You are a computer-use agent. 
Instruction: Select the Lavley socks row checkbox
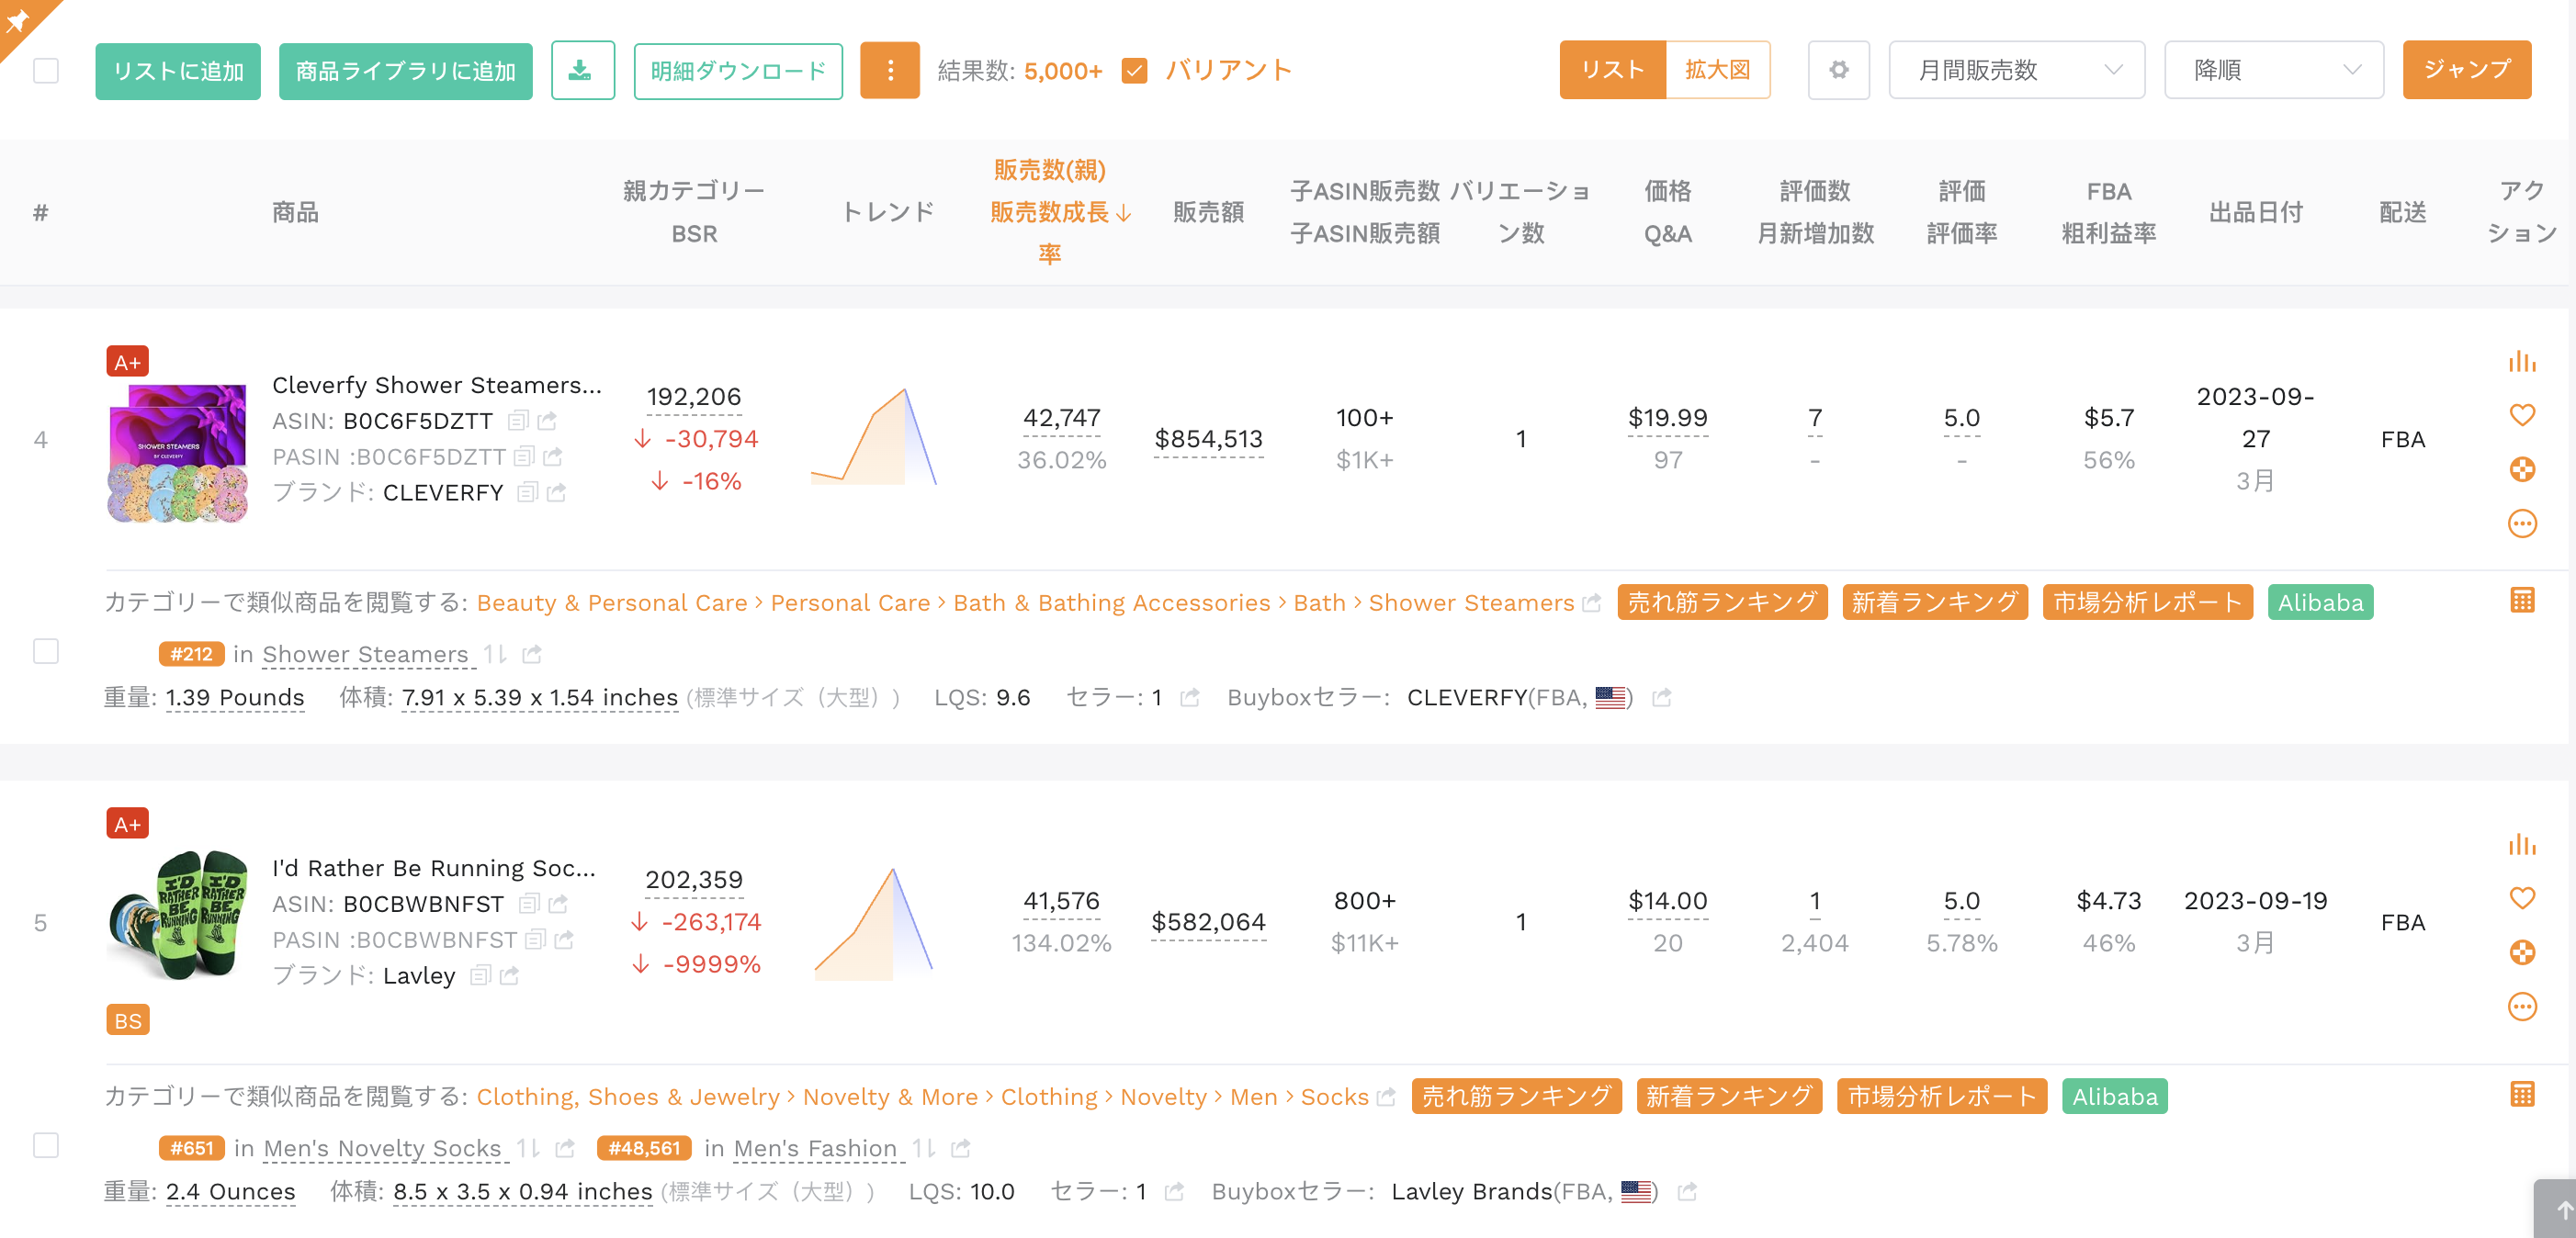(x=46, y=1145)
